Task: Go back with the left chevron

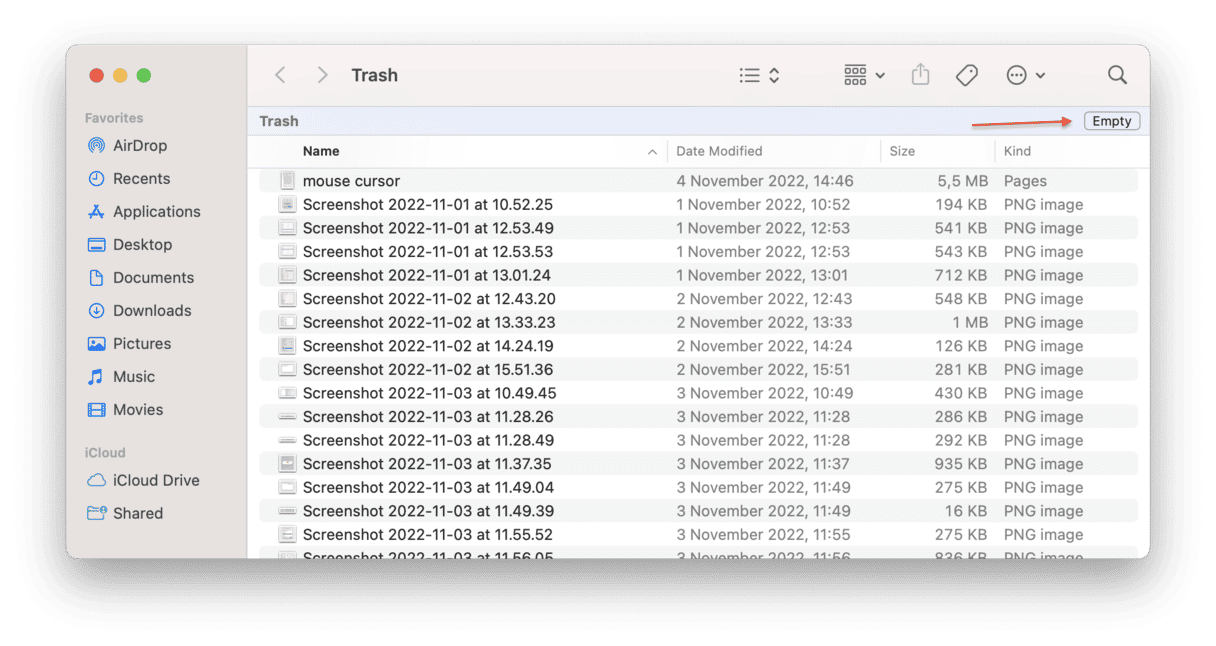Action: 281,75
